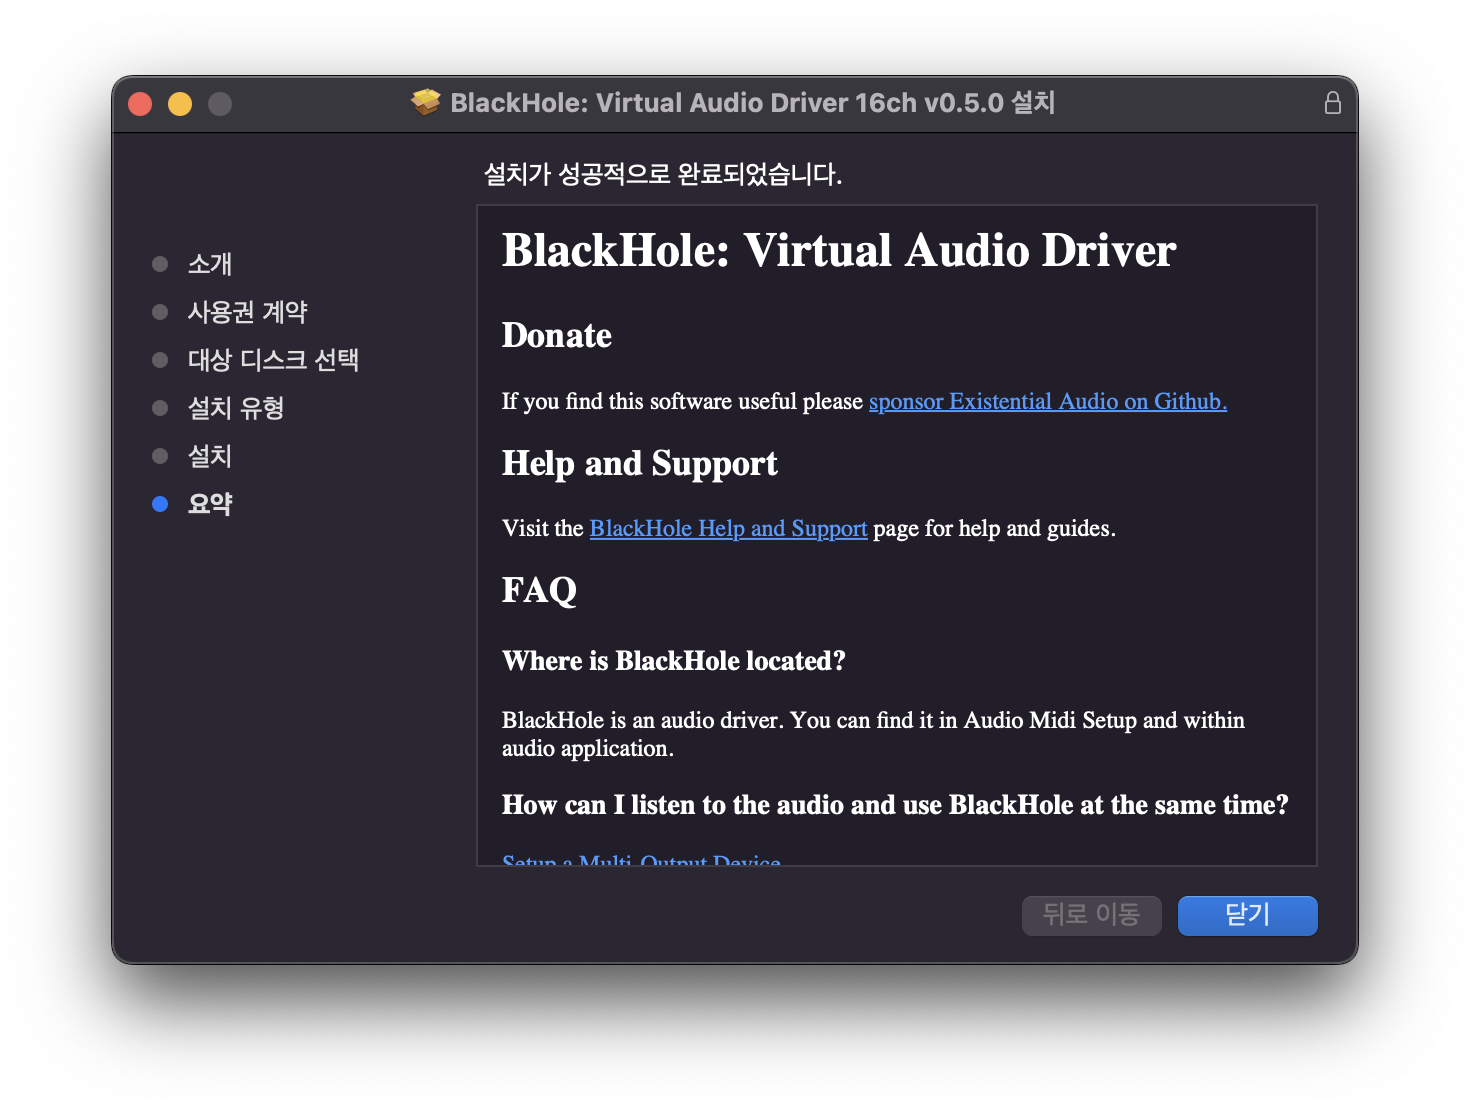Viewport: 1470px width, 1112px height.
Task: Click the gray bullet beside 설치 유형
Action: [160, 408]
